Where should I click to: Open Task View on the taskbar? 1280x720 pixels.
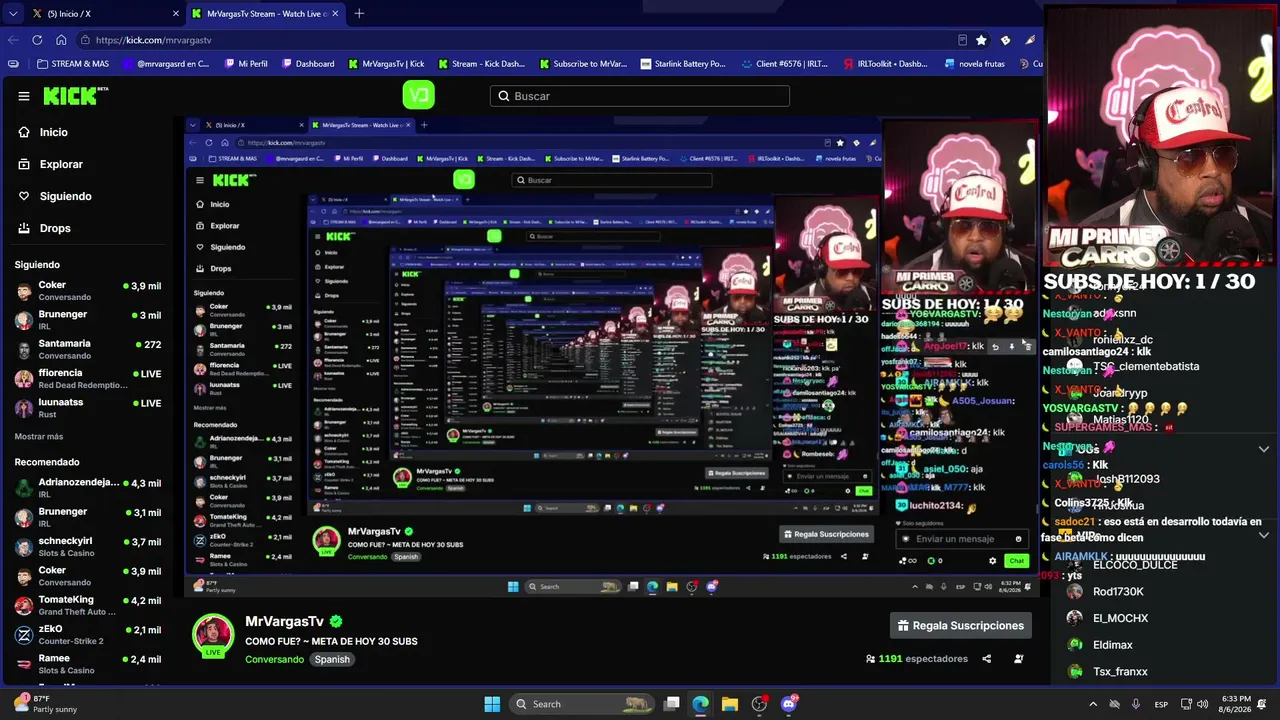coord(672,704)
